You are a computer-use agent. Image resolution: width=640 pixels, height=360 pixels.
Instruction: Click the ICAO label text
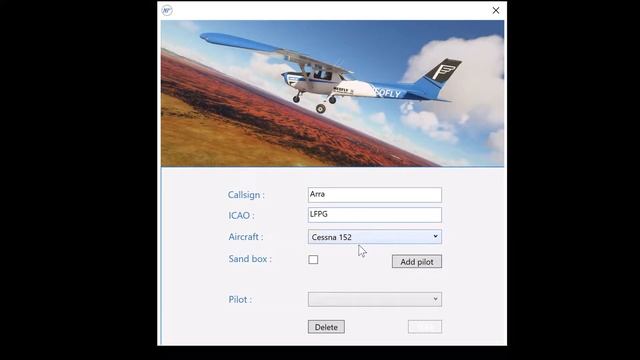click(x=241, y=216)
